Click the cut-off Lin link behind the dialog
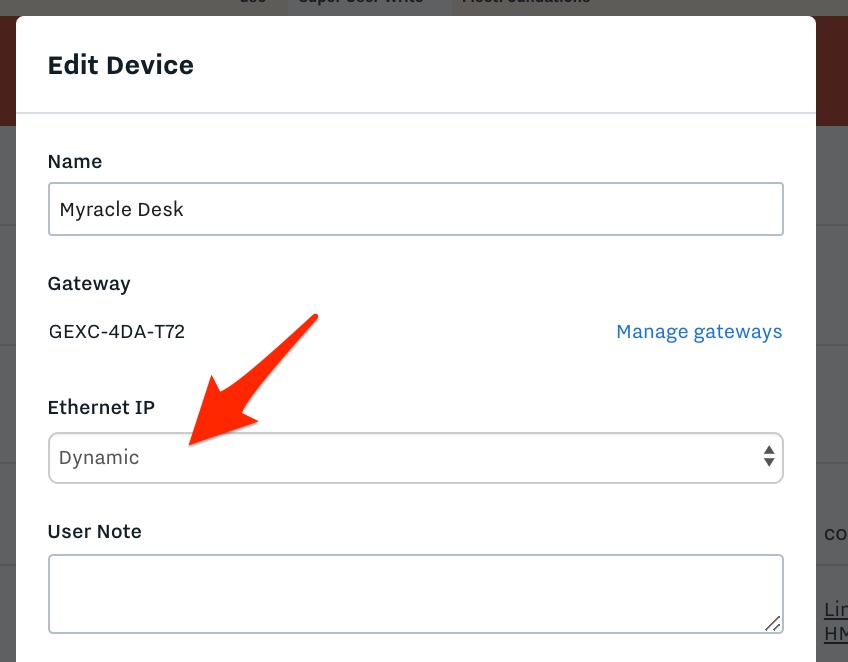Screen dimensions: 848x662 (836, 610)
